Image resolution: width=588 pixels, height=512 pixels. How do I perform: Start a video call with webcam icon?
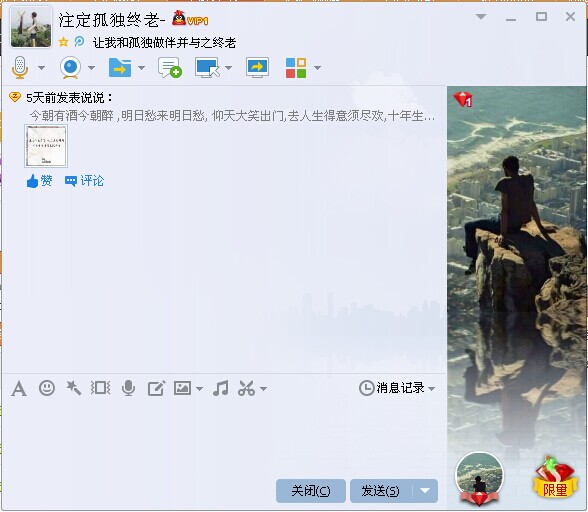[70, 68]
